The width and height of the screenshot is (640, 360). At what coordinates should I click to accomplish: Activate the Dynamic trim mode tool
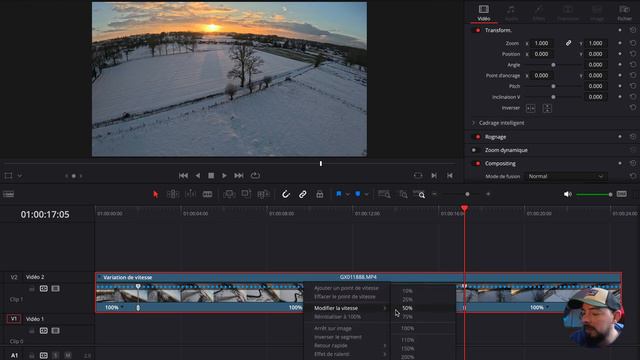tap(190, 194)
